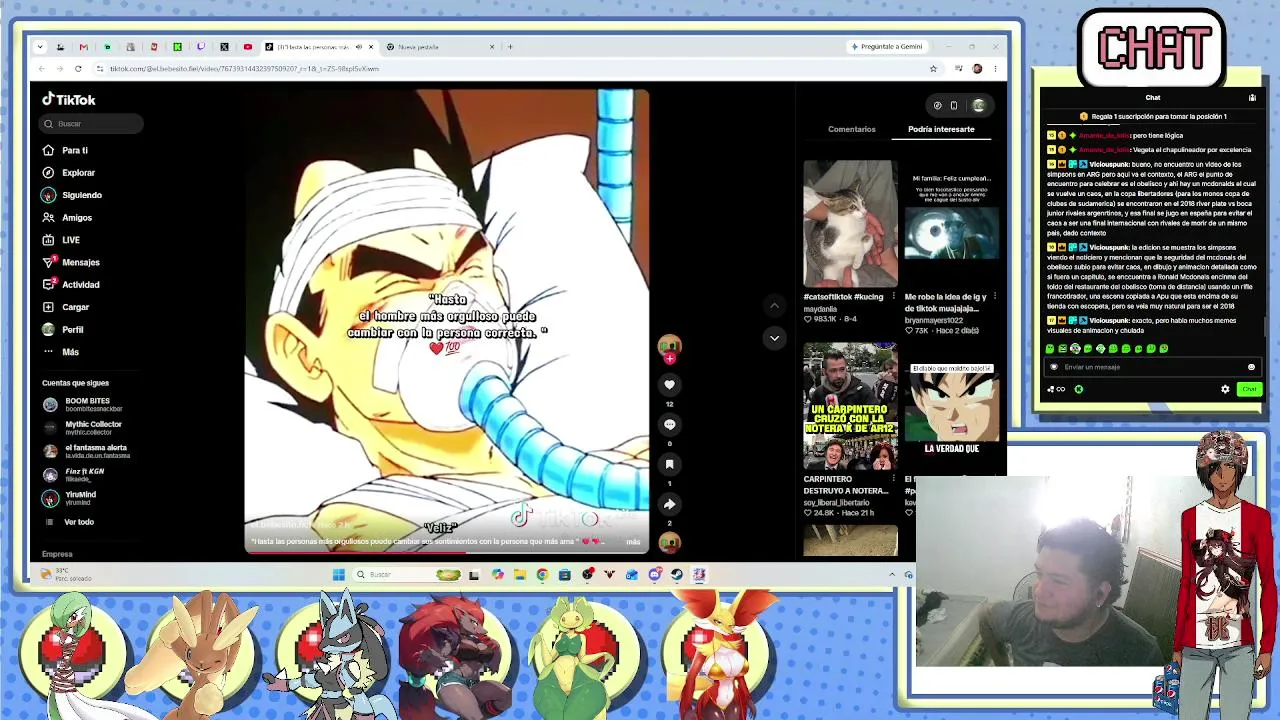Save the video with the bookmark icon
The image size is (1280, 720).
click(670, 464)
